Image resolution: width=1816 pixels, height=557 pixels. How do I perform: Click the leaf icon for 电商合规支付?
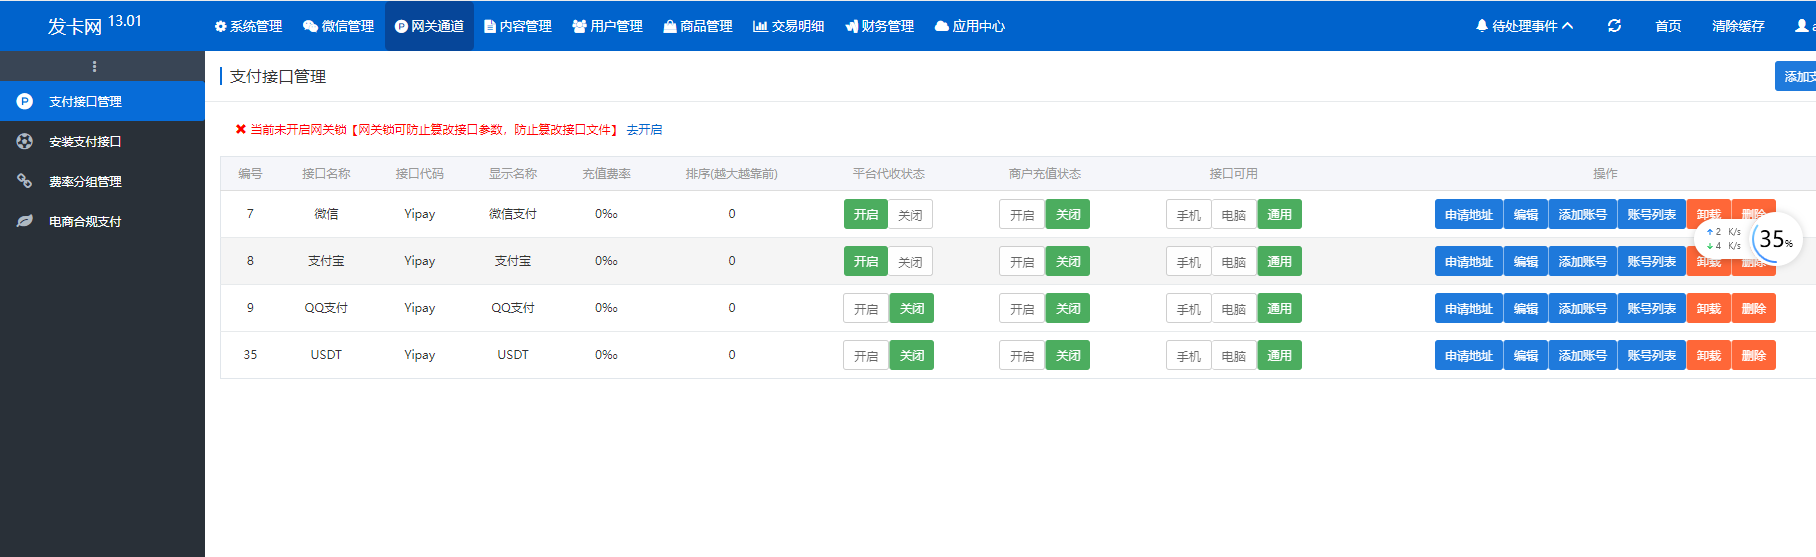[x=25, y=221]
